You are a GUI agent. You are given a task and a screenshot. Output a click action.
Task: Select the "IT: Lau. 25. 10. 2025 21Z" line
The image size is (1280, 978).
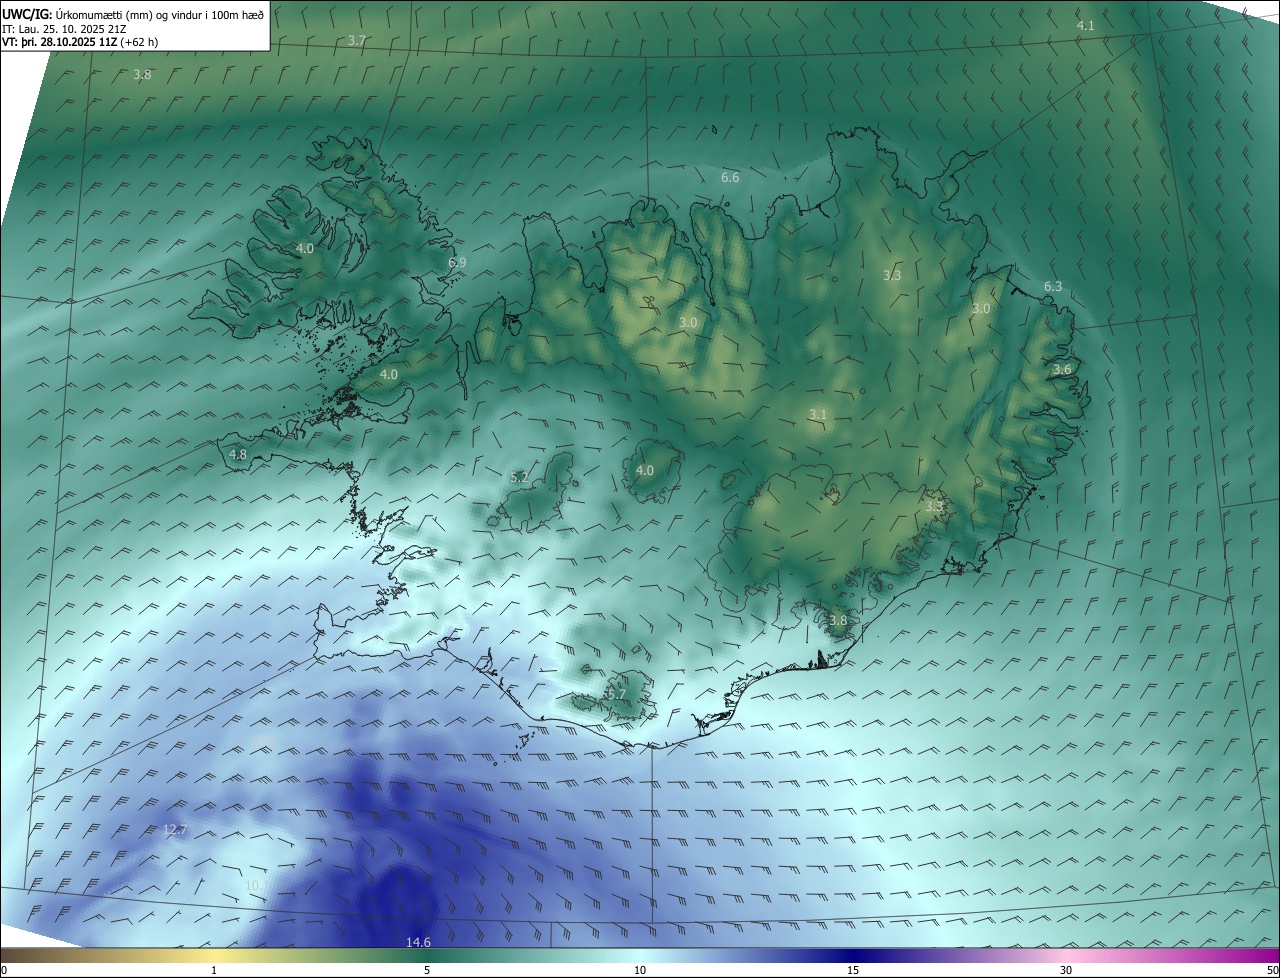pos(64,28)
